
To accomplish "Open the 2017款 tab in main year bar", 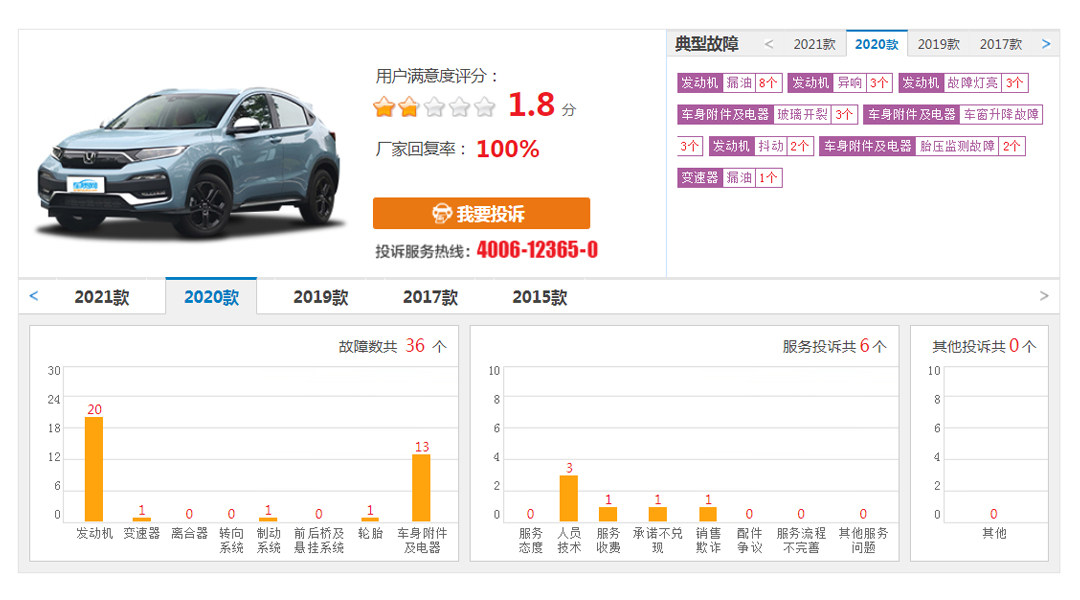I will [x=430, y=297].
